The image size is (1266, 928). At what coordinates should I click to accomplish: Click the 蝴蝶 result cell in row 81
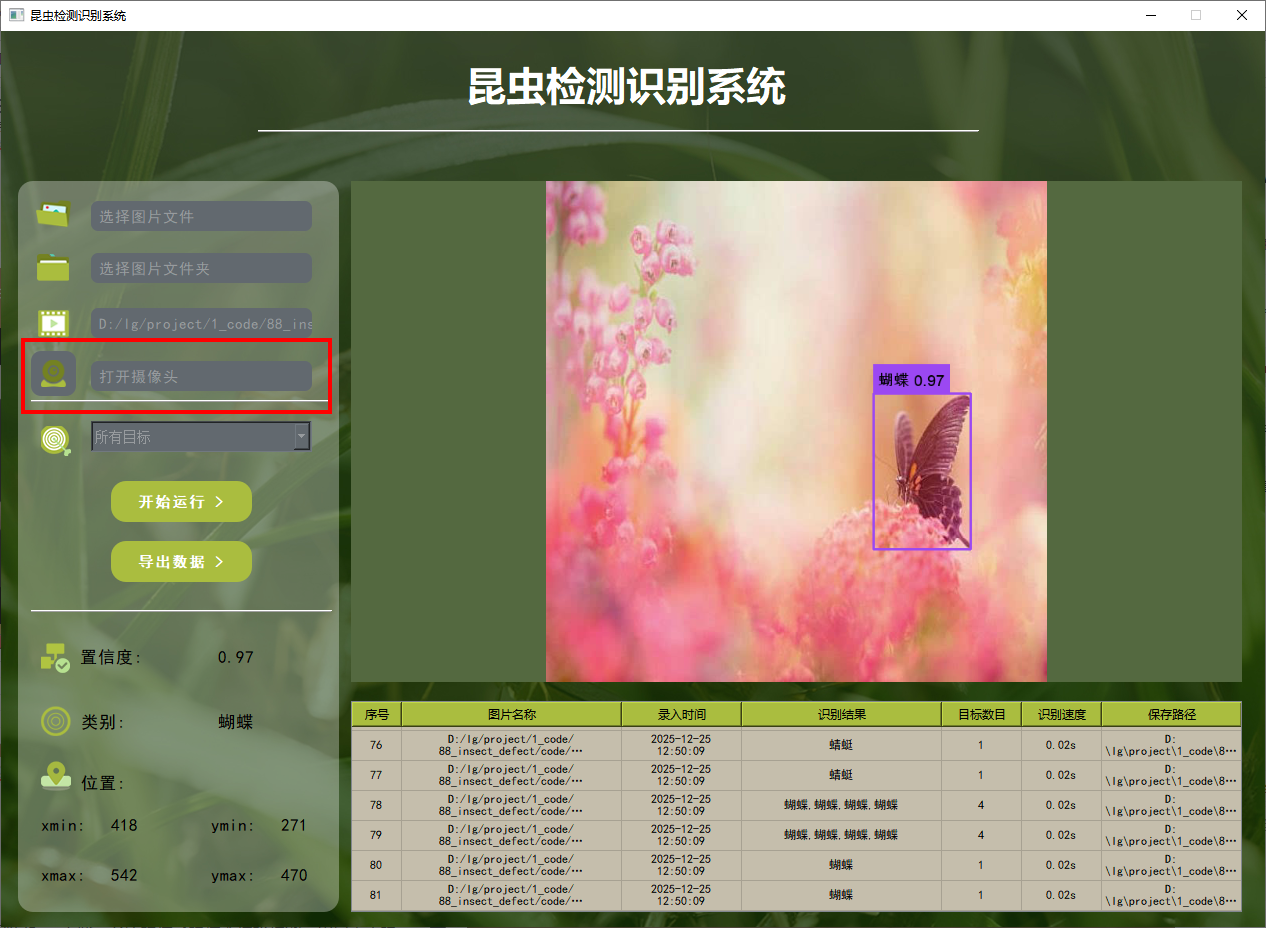841,895
